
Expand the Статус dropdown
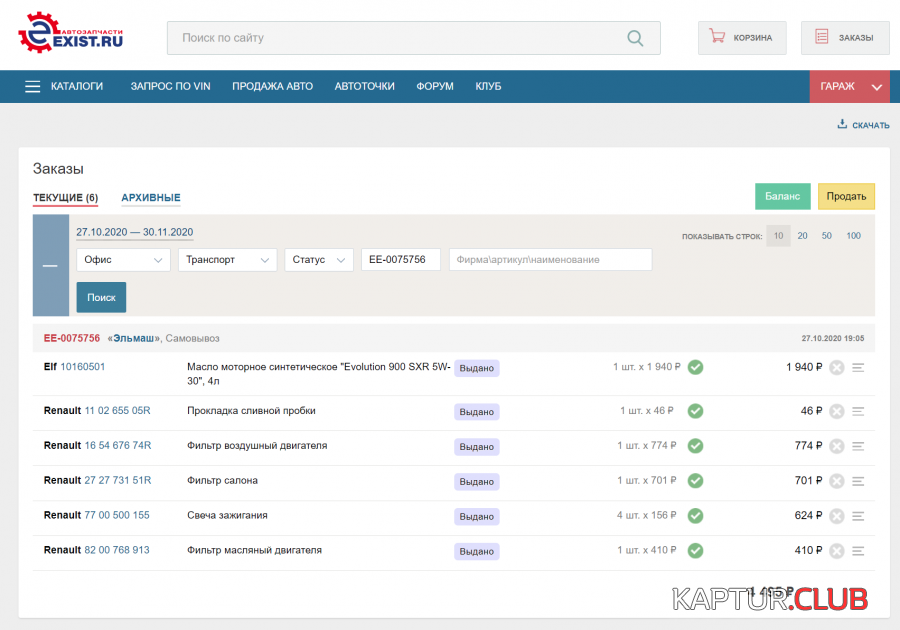tap(319, 260)
